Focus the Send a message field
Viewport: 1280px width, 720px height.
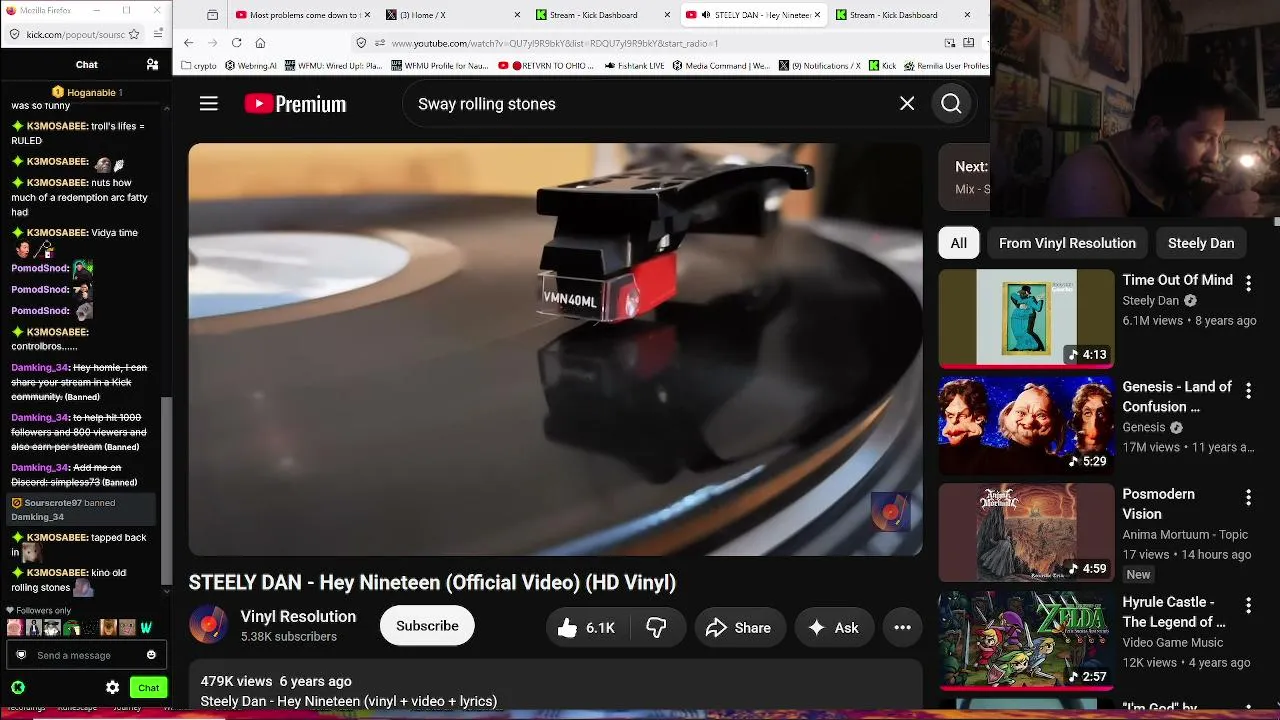tap(85, 655)
